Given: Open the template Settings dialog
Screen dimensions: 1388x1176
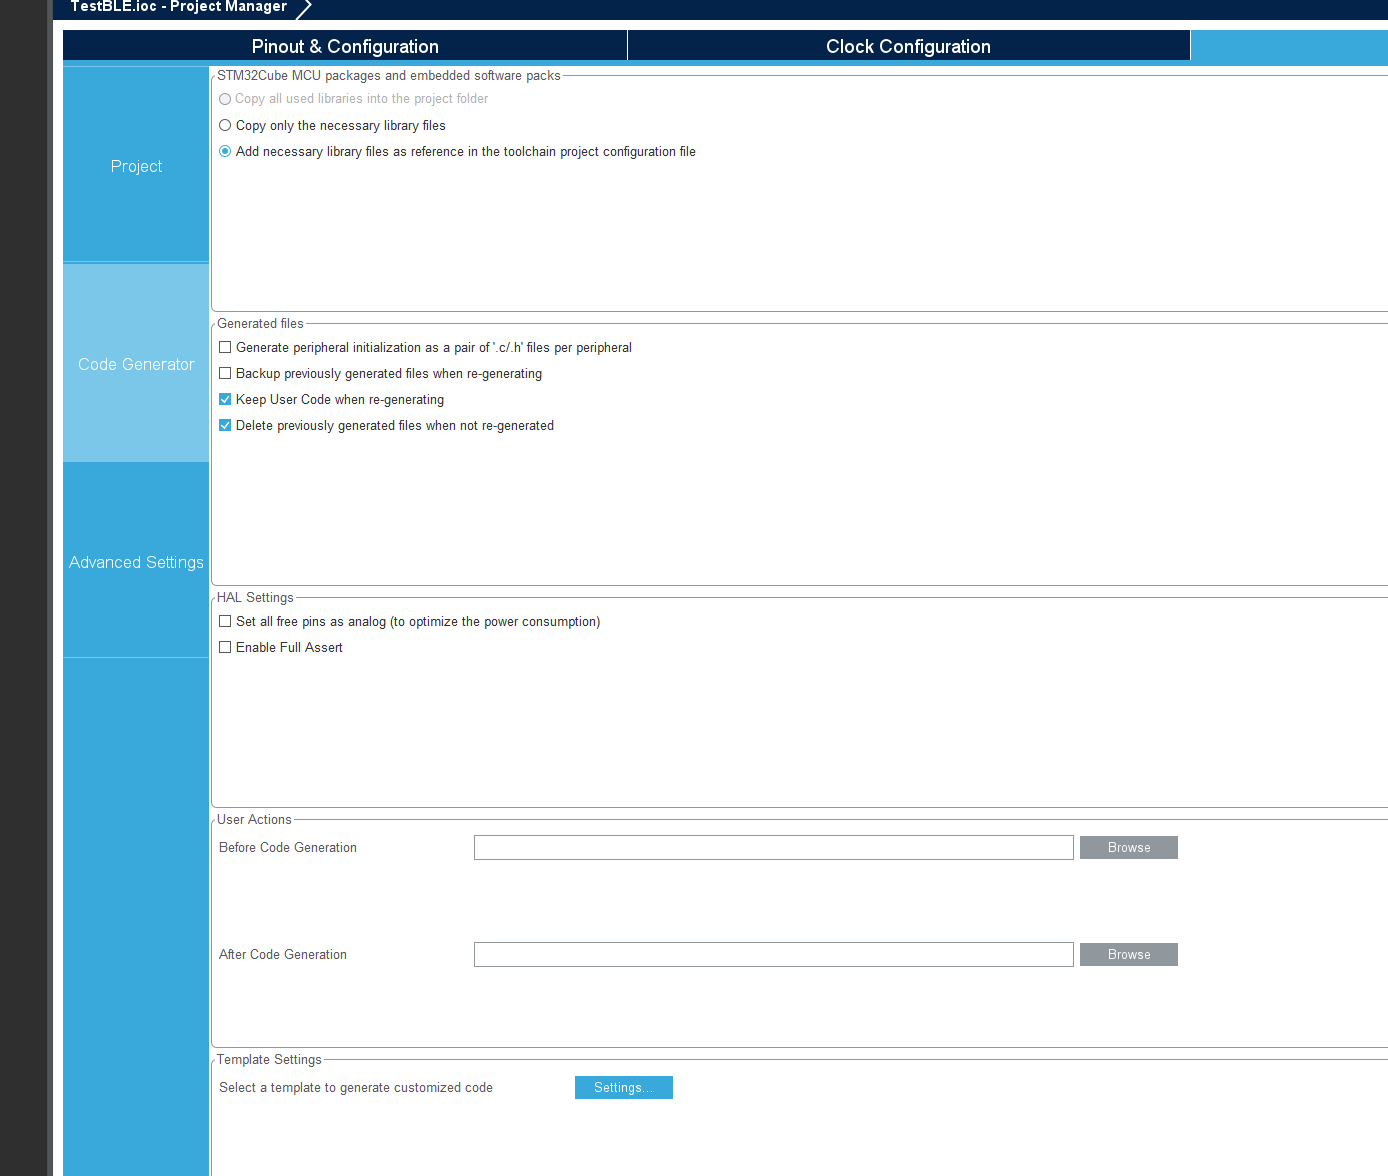Looking at the screenshot, I should pos(623,1087).
